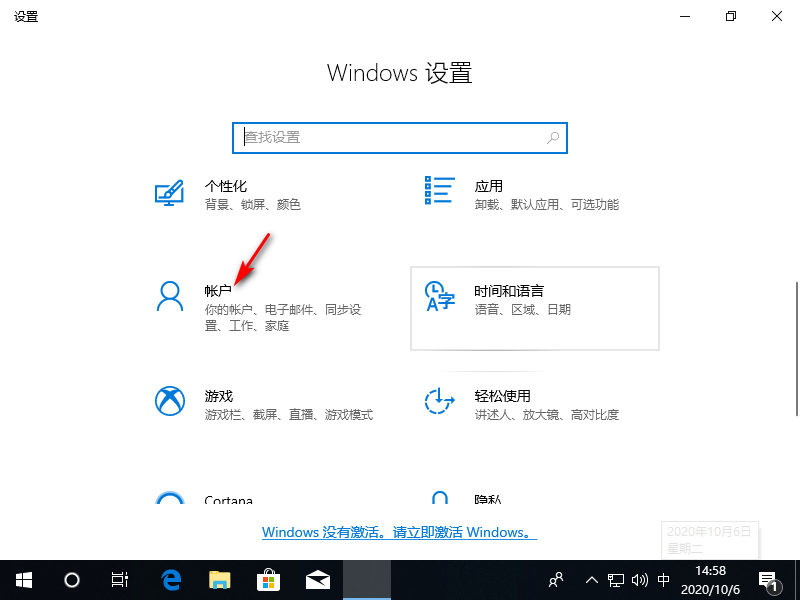Open the Start menu
800x600 pixels.
tap(23, 580)
